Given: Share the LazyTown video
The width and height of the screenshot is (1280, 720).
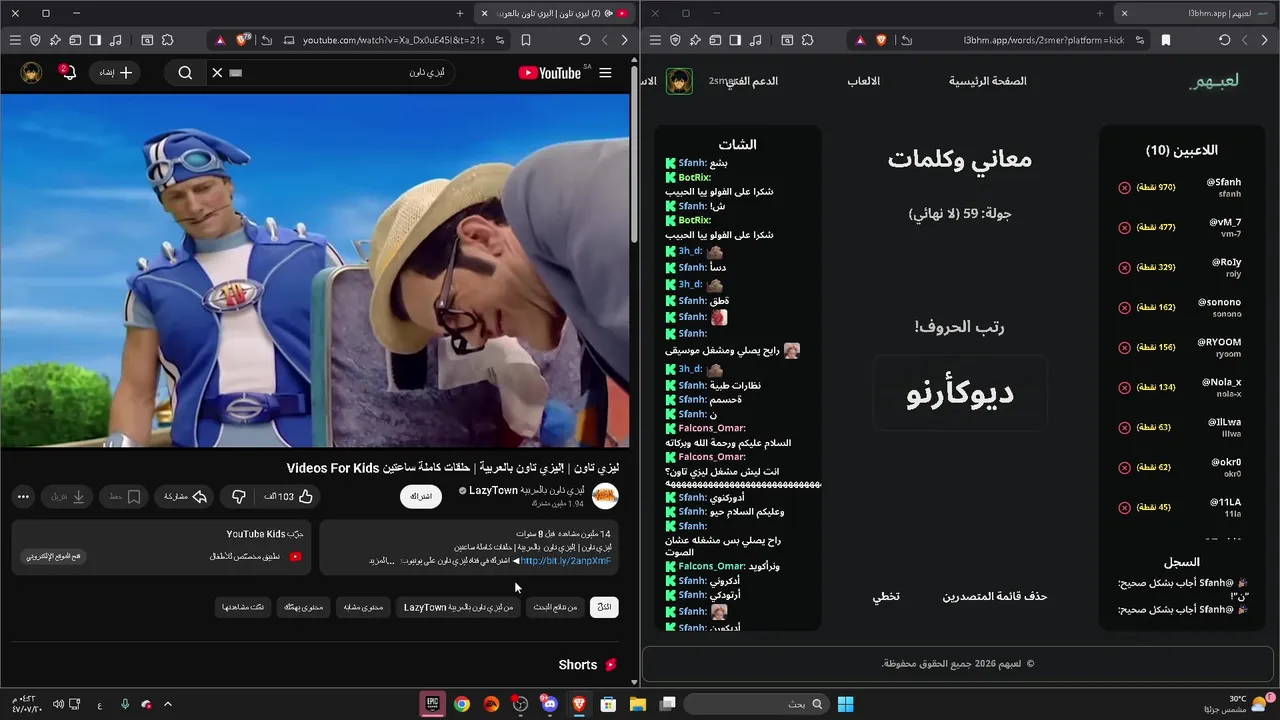Looking at the screenshot, I should click(185, 496).
